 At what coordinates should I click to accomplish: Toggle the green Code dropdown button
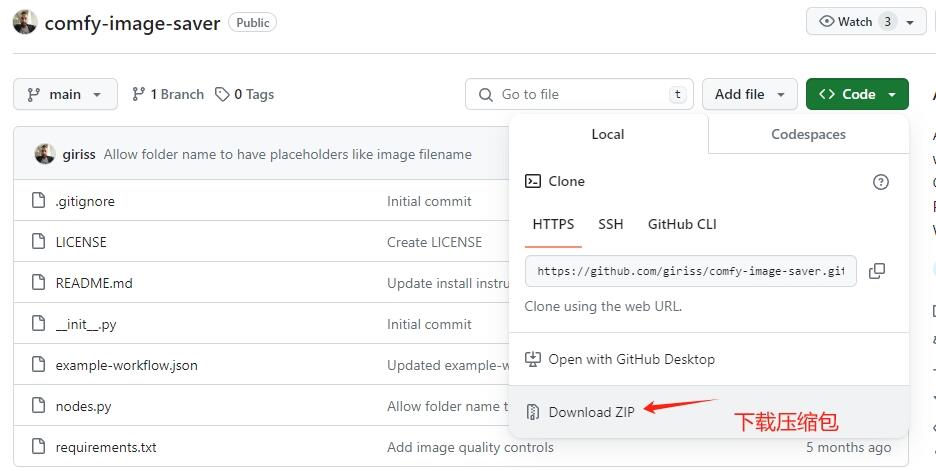[x=857, y=94]
